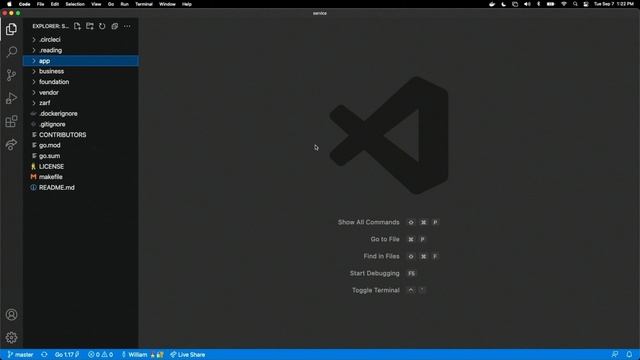Open the Terminal menu
Viewport: 640px width, 360px height.
click(144, 4)
